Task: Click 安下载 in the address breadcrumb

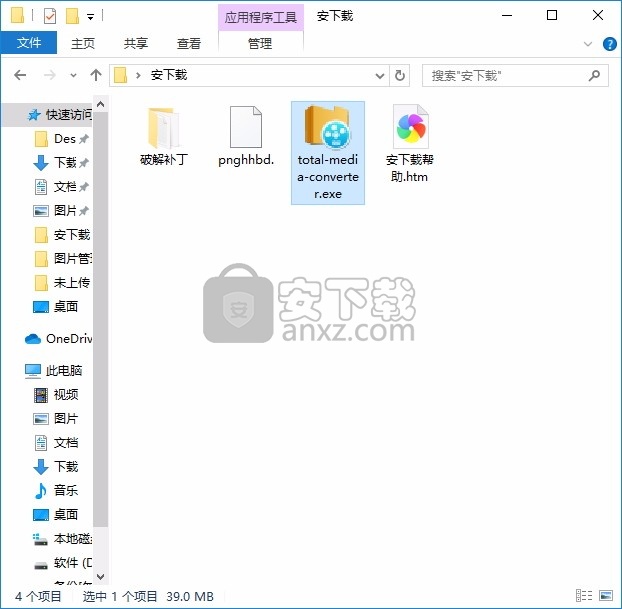Action: (x=169, y=75)
